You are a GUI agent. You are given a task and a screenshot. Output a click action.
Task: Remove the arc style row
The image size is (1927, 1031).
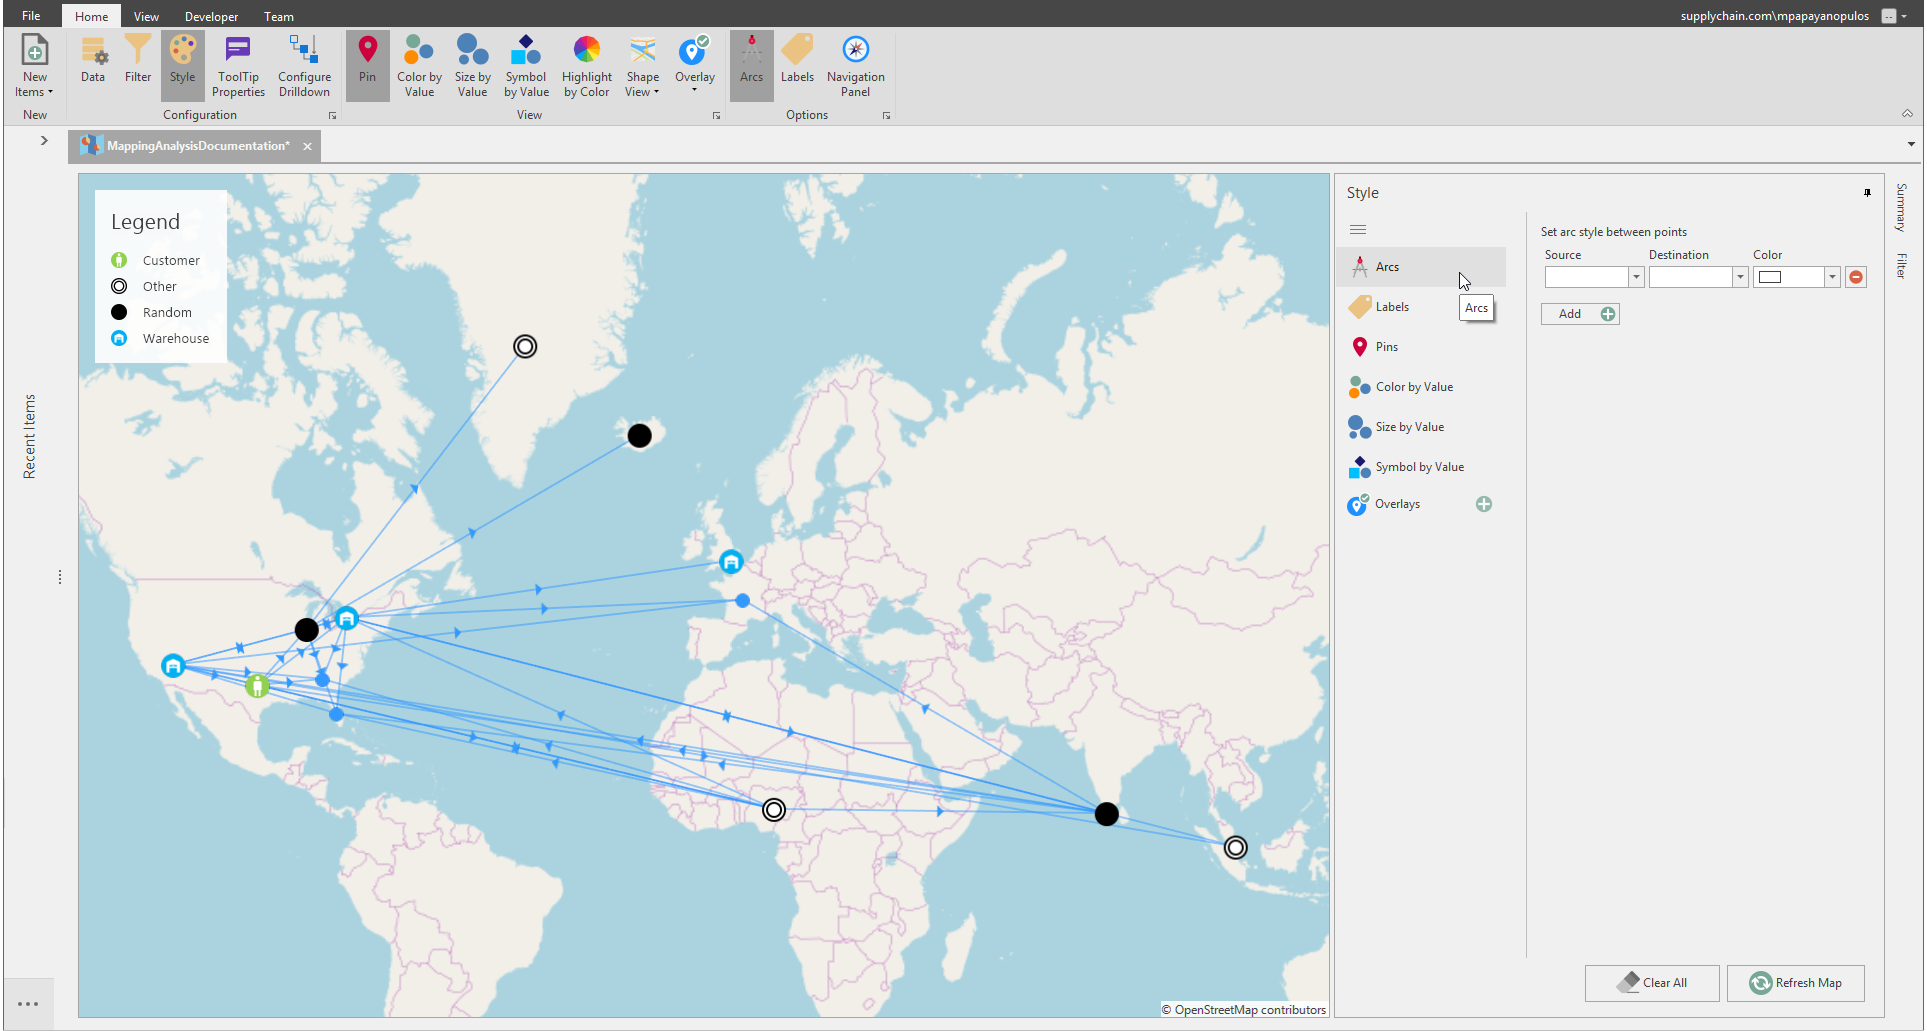coord(1856,277)
